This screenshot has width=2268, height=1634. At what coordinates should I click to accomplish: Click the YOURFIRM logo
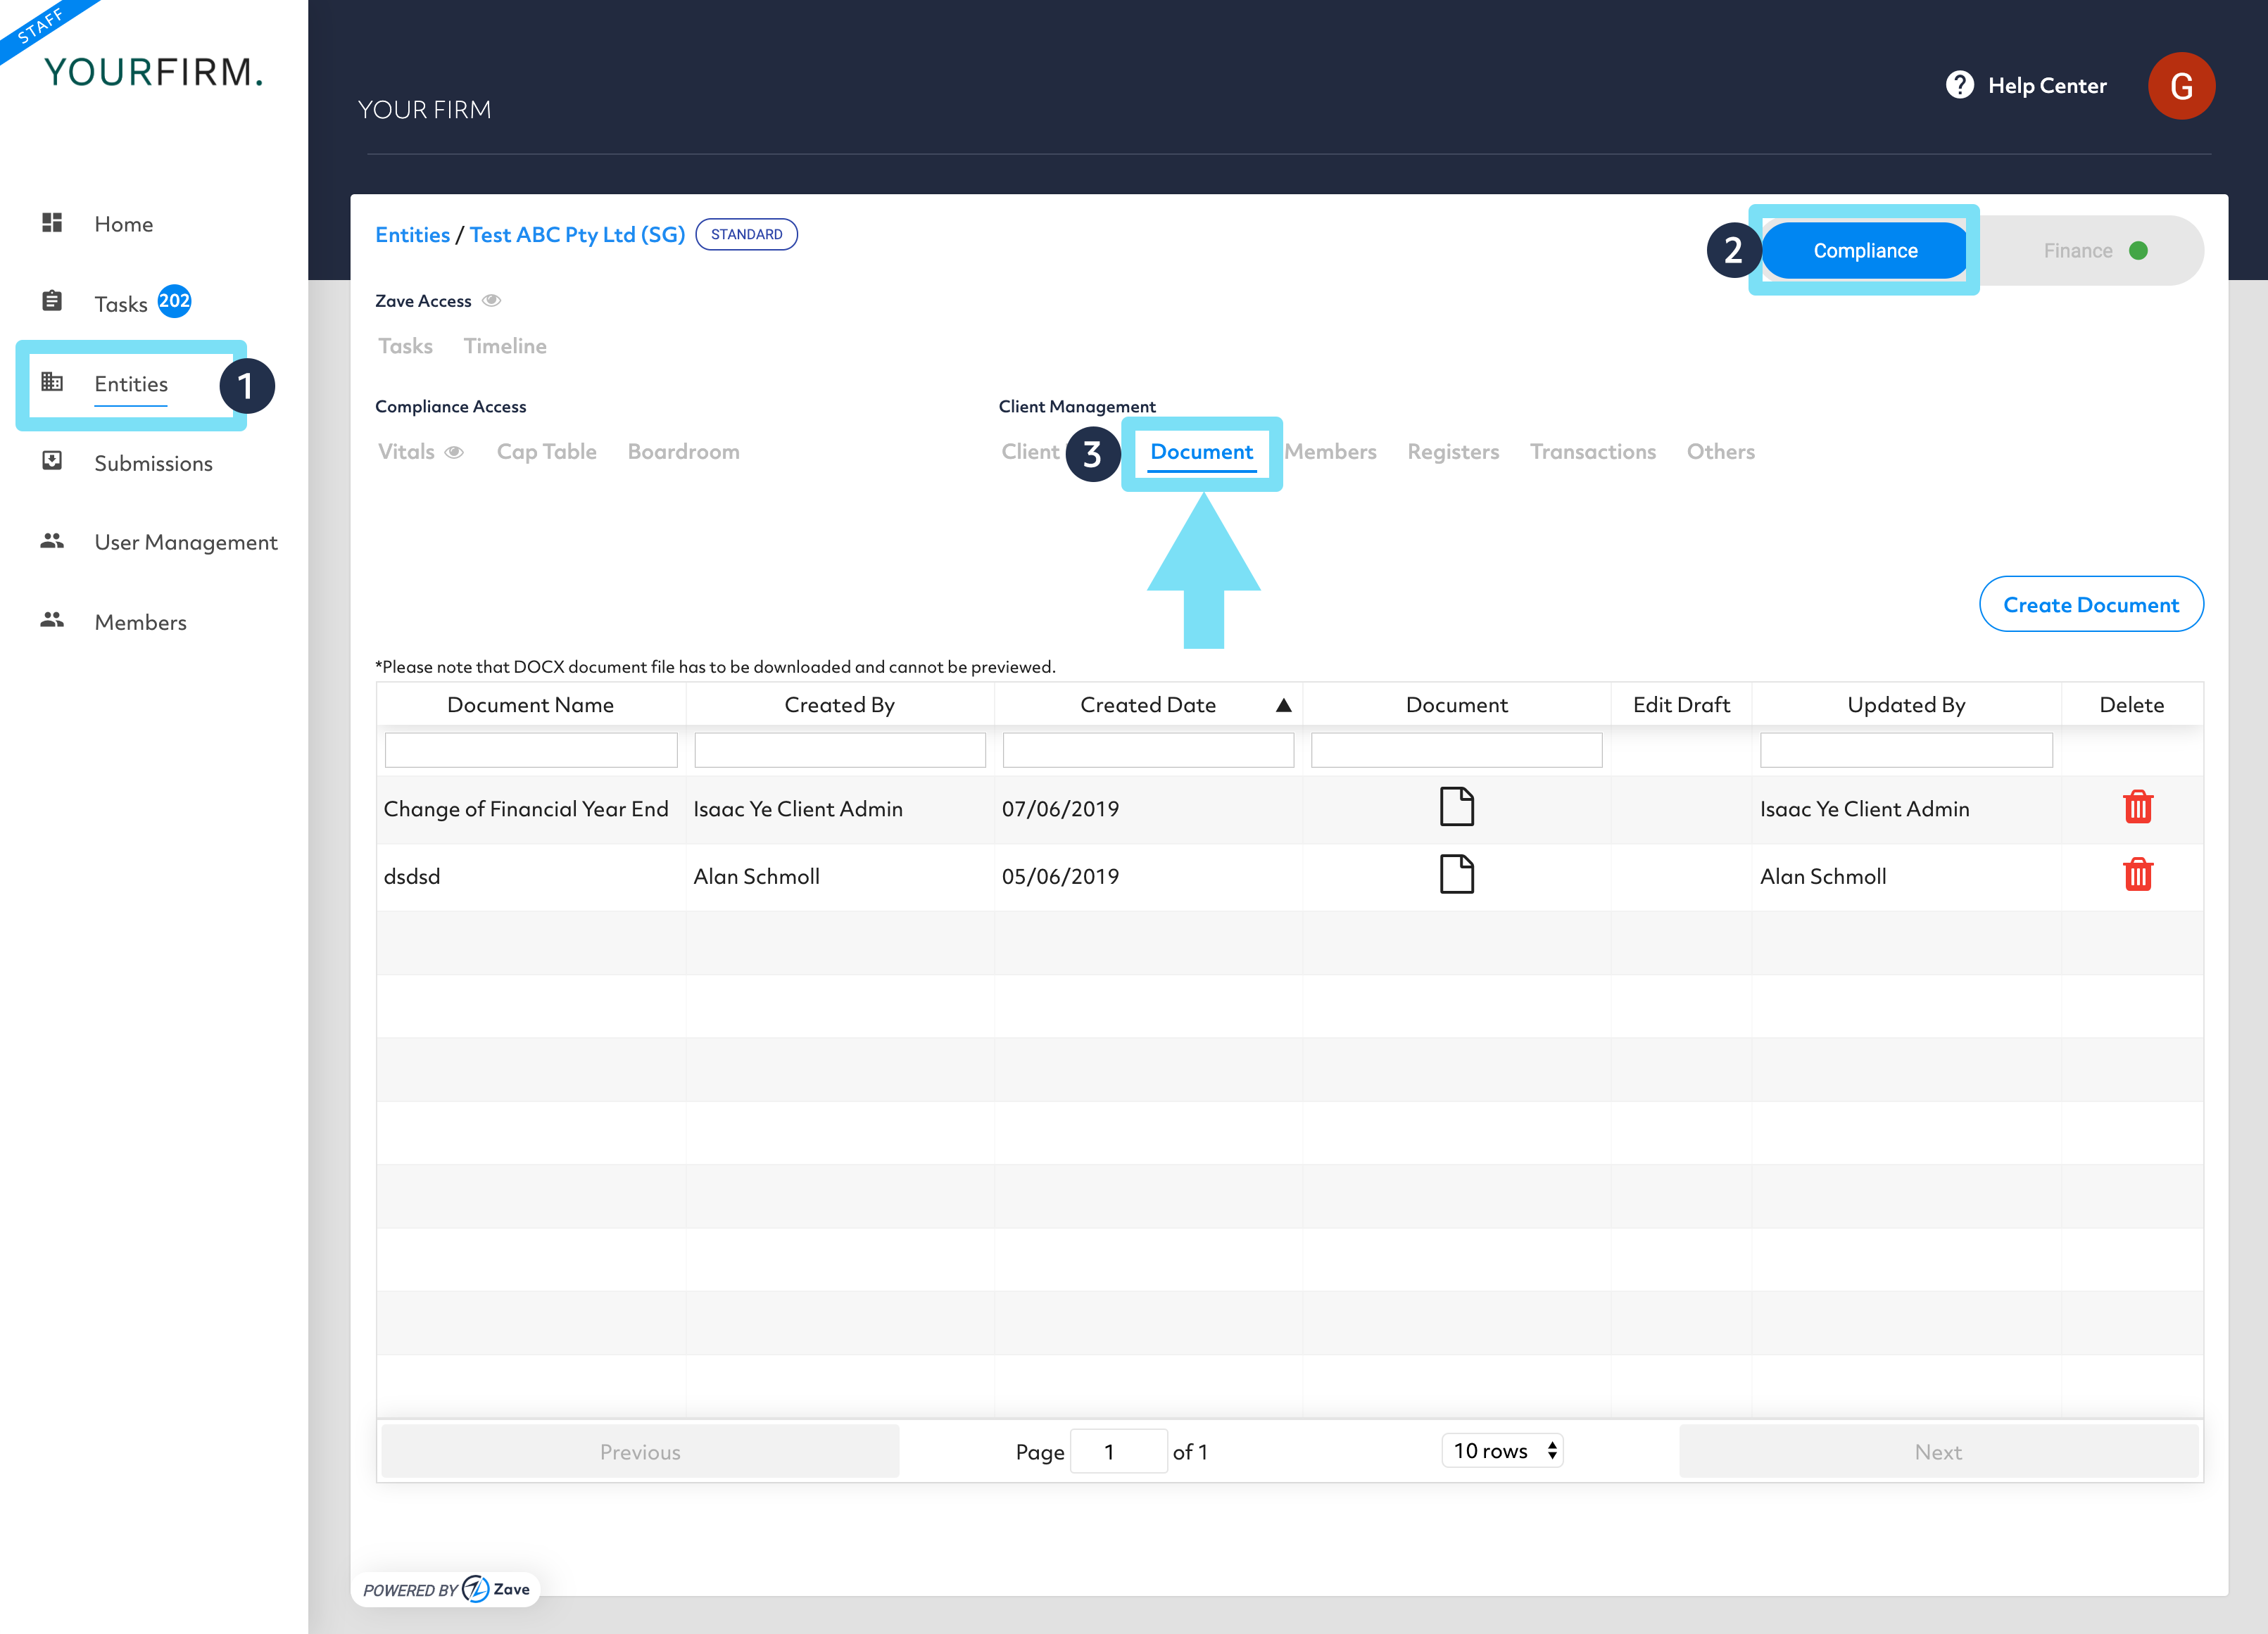point(153,72)
